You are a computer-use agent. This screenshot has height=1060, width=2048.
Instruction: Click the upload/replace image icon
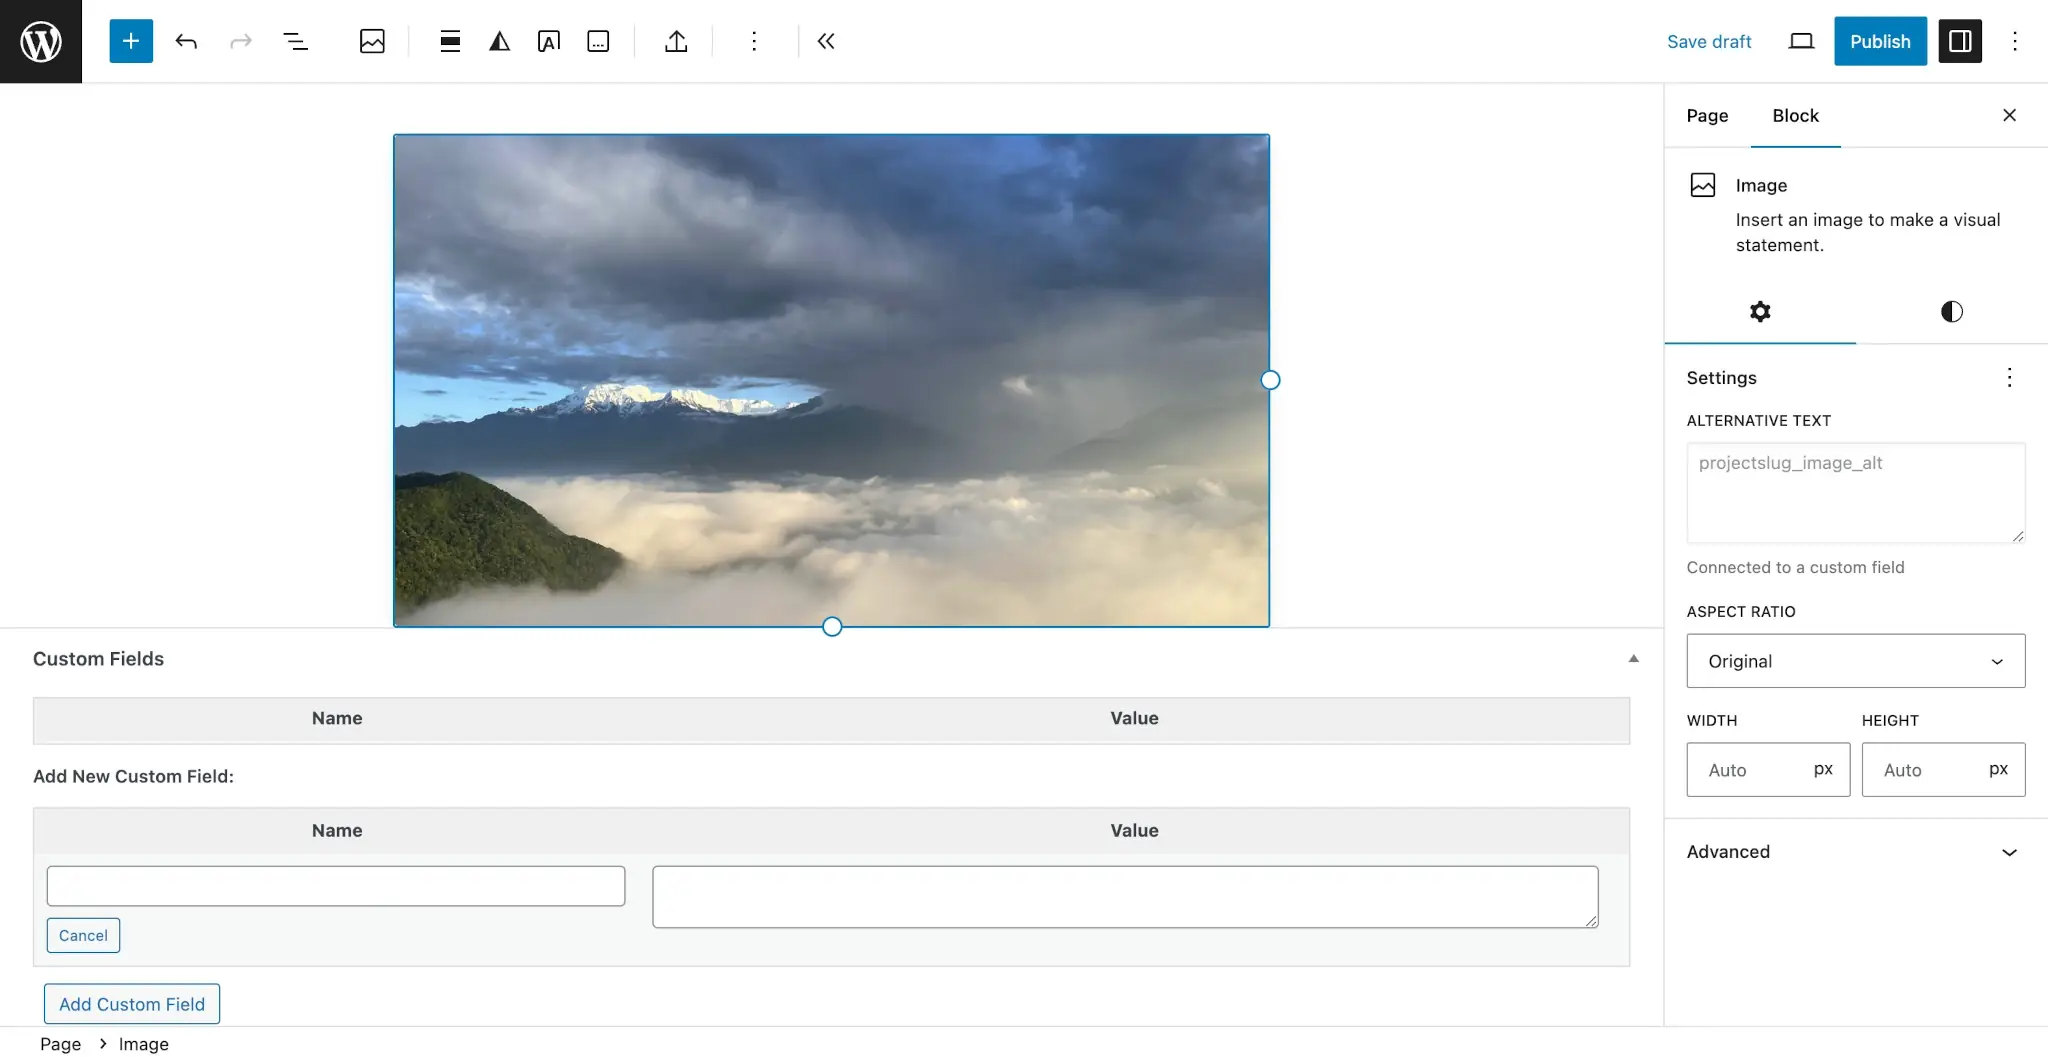tap(676, 41)
